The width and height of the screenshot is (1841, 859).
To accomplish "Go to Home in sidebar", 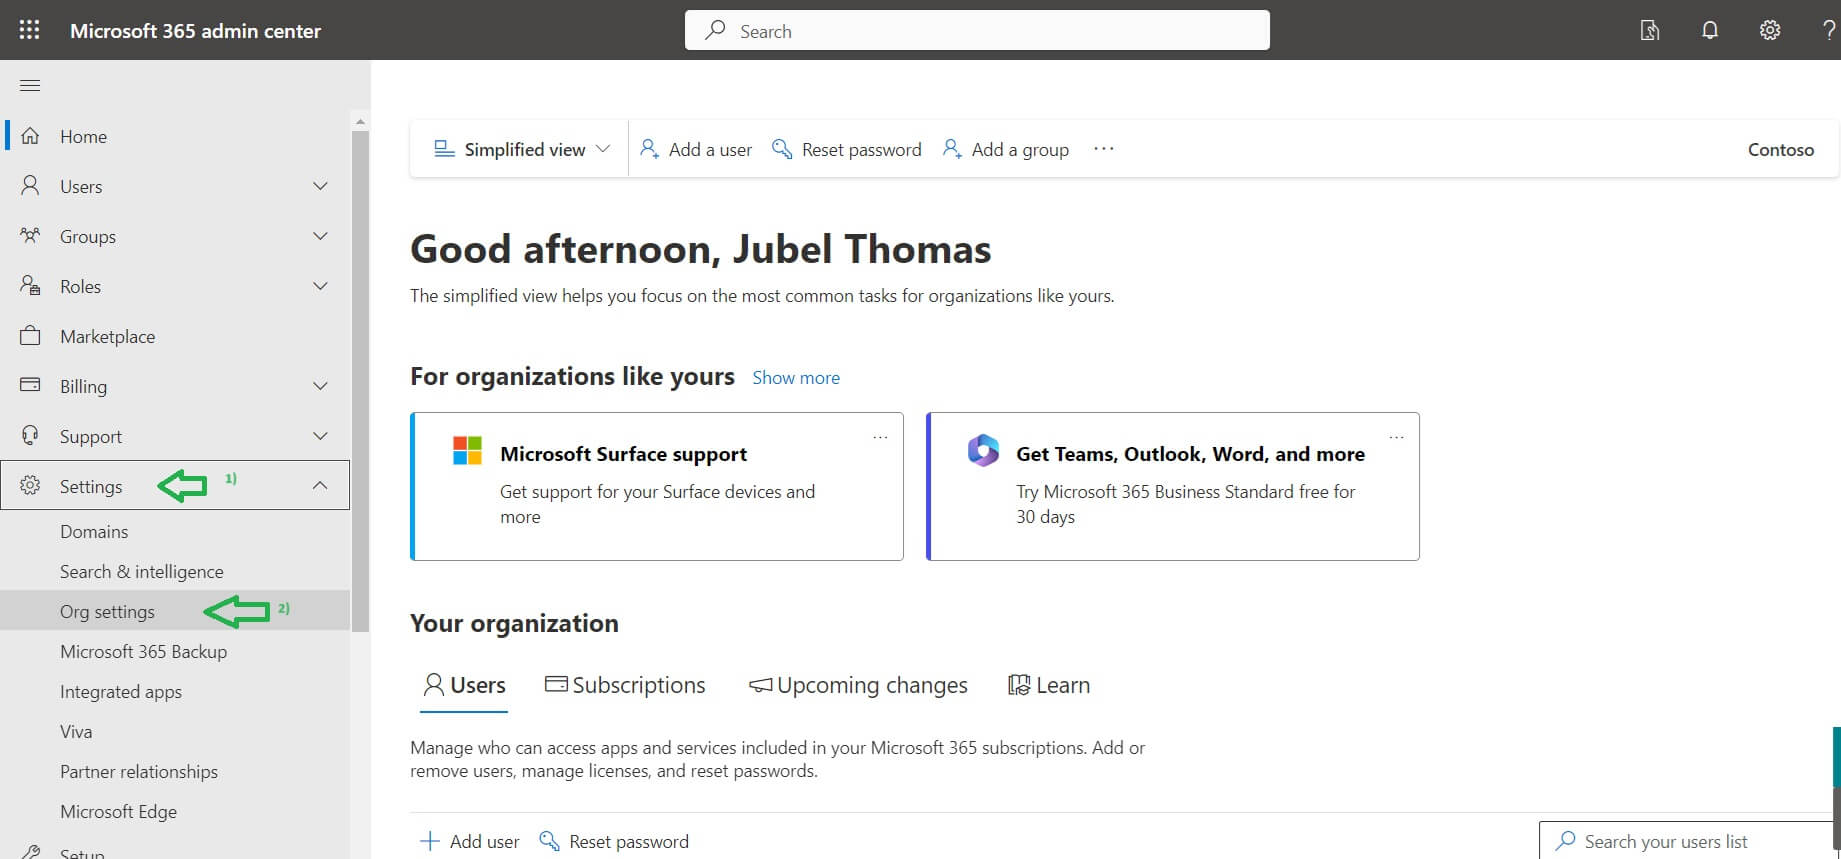I will pyautogui.click(x=83, y=136).
